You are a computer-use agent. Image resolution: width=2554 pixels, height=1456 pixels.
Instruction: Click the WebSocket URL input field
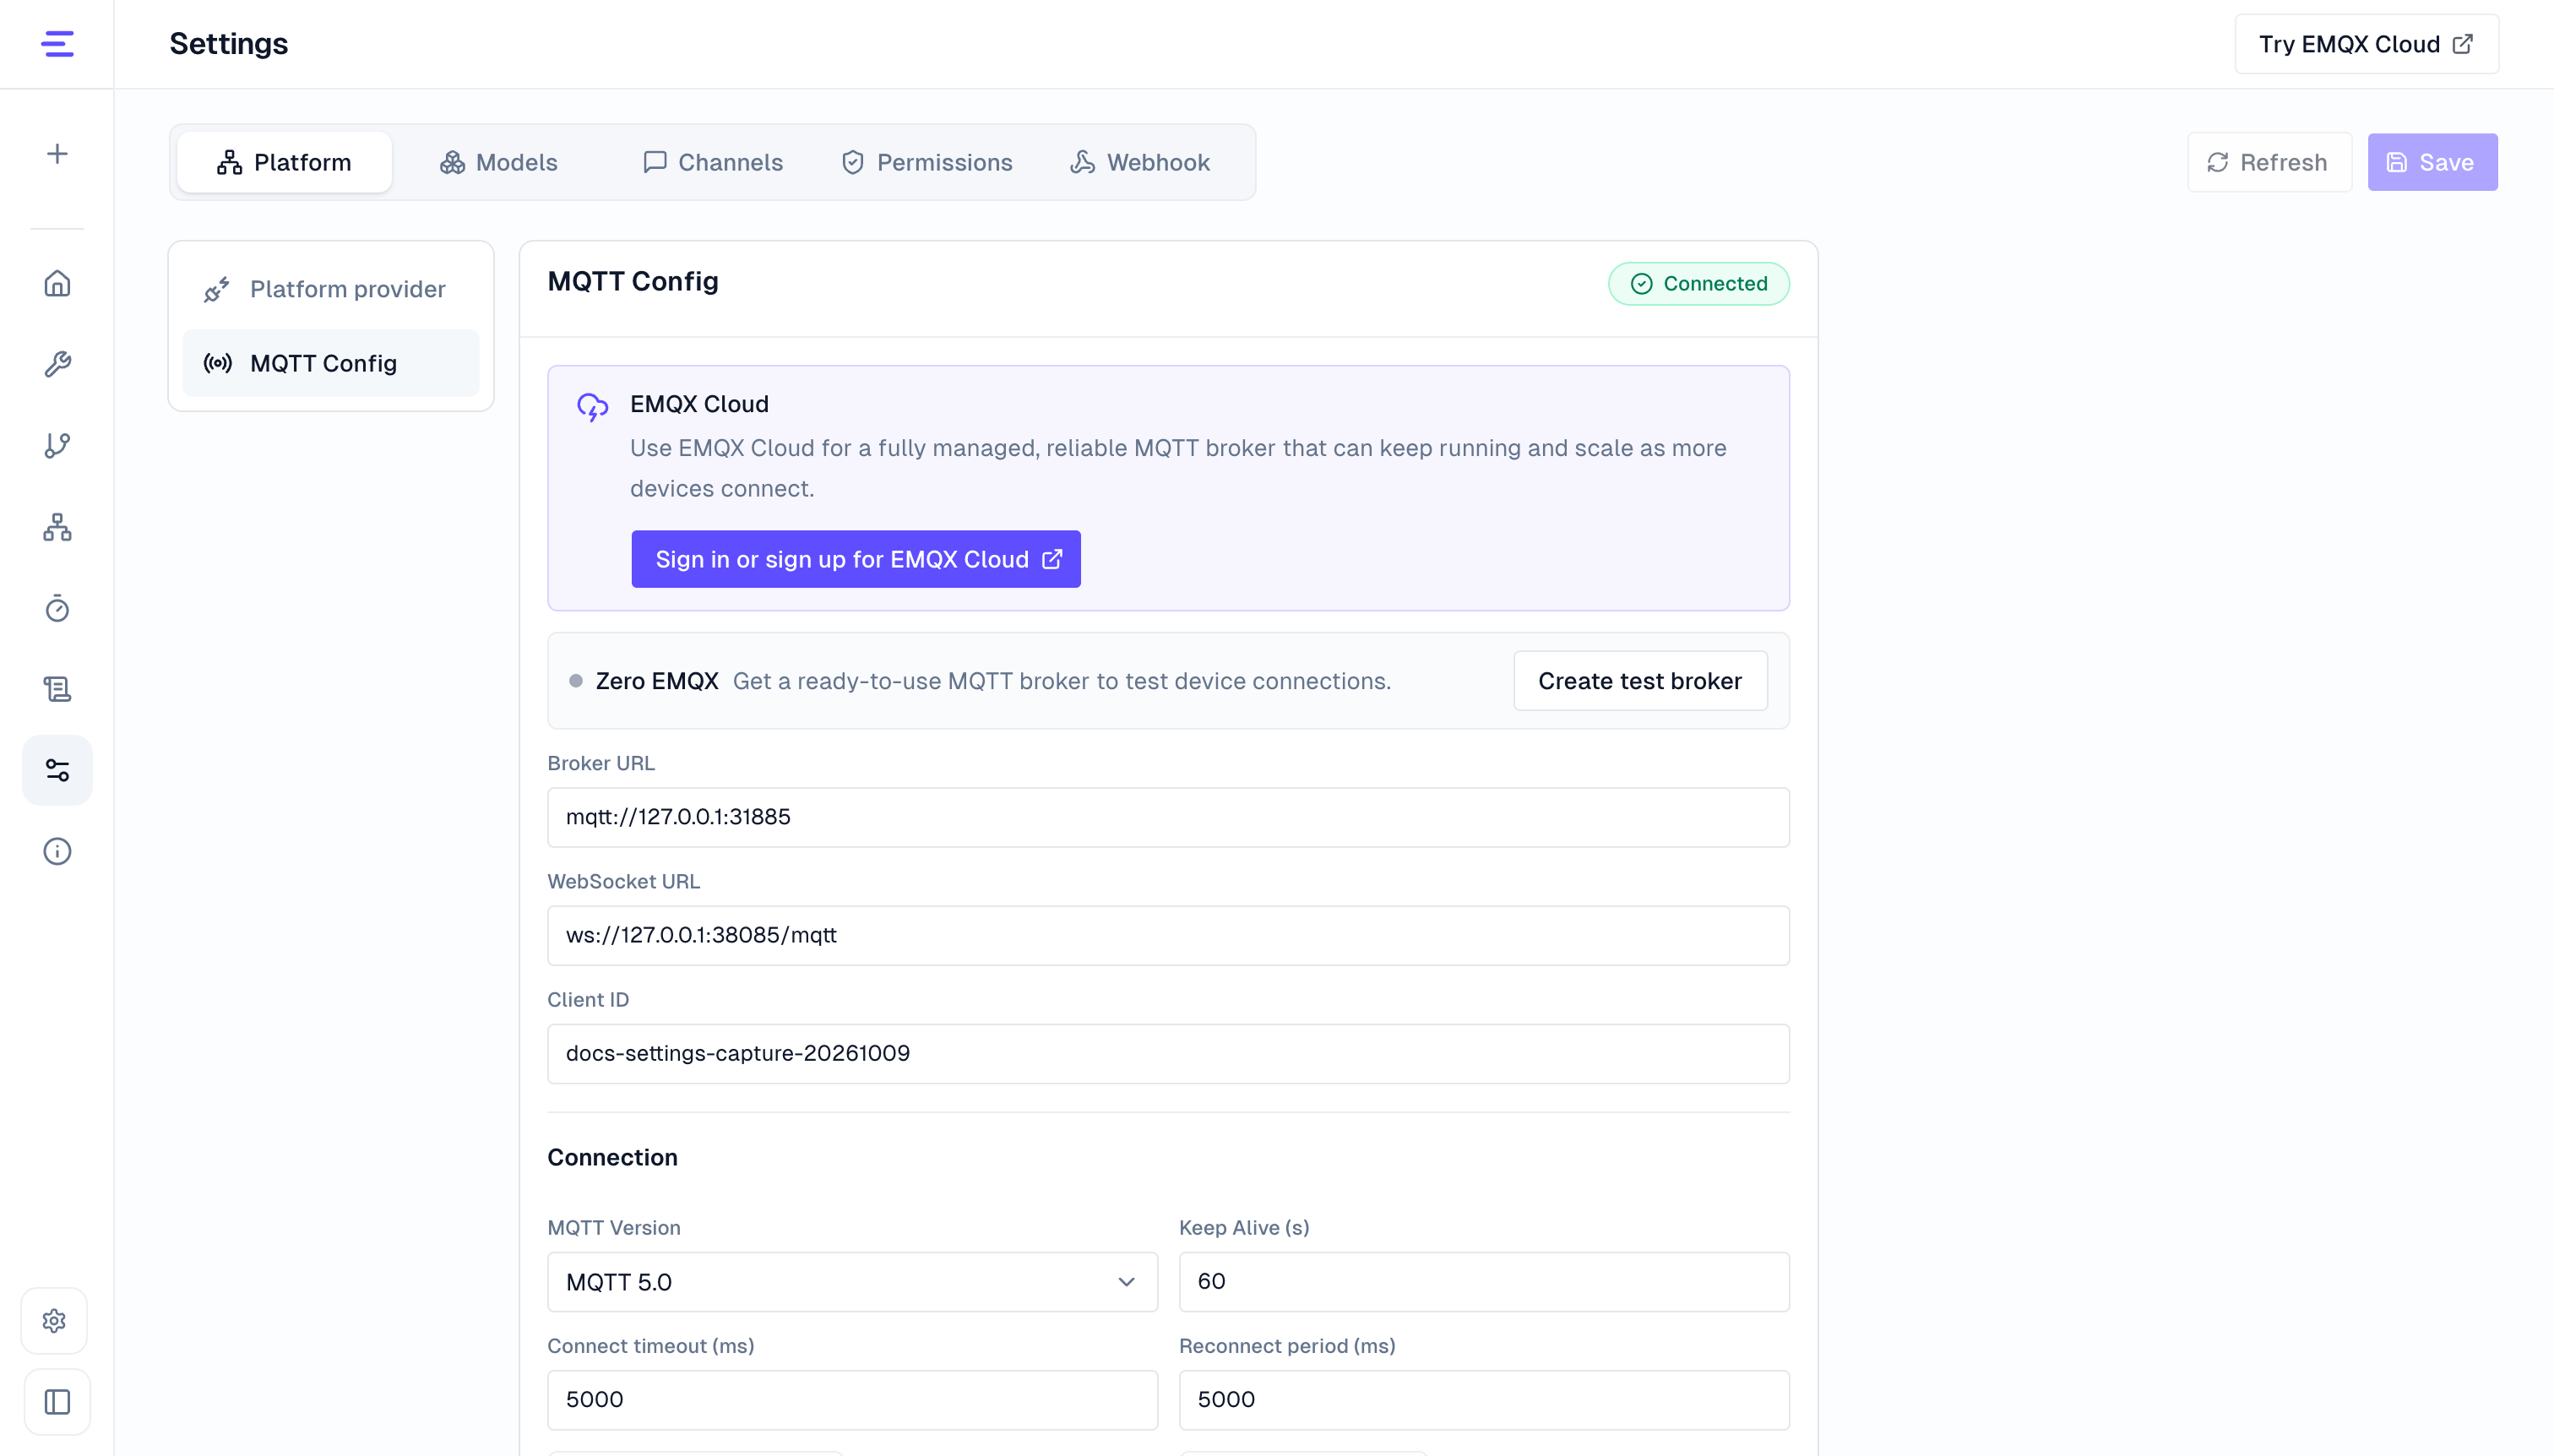point(1168,935)
